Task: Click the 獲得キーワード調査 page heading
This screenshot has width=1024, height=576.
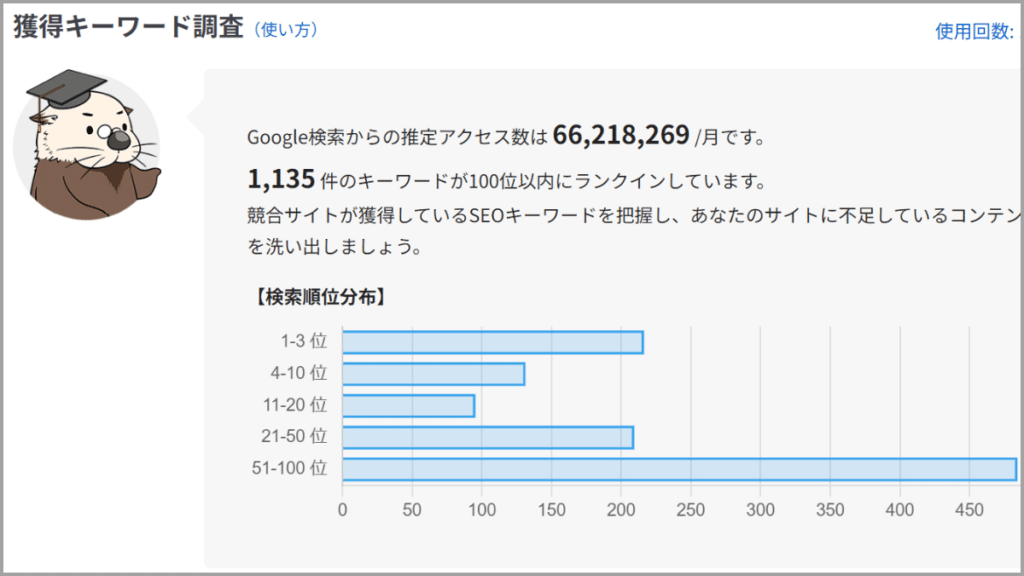Action: coord(128,27)
